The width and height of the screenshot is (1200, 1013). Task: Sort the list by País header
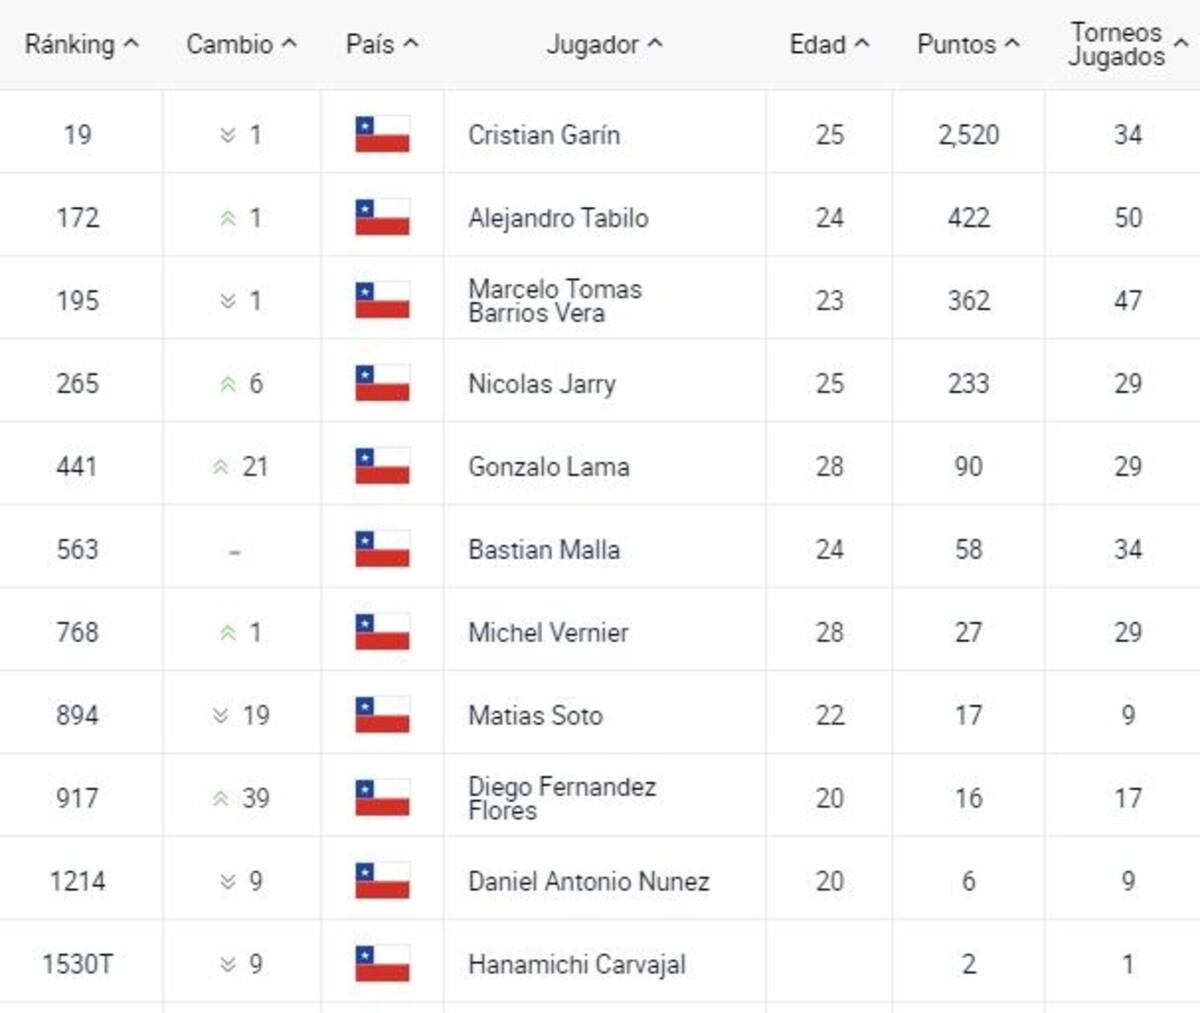(x=382, y=44)
